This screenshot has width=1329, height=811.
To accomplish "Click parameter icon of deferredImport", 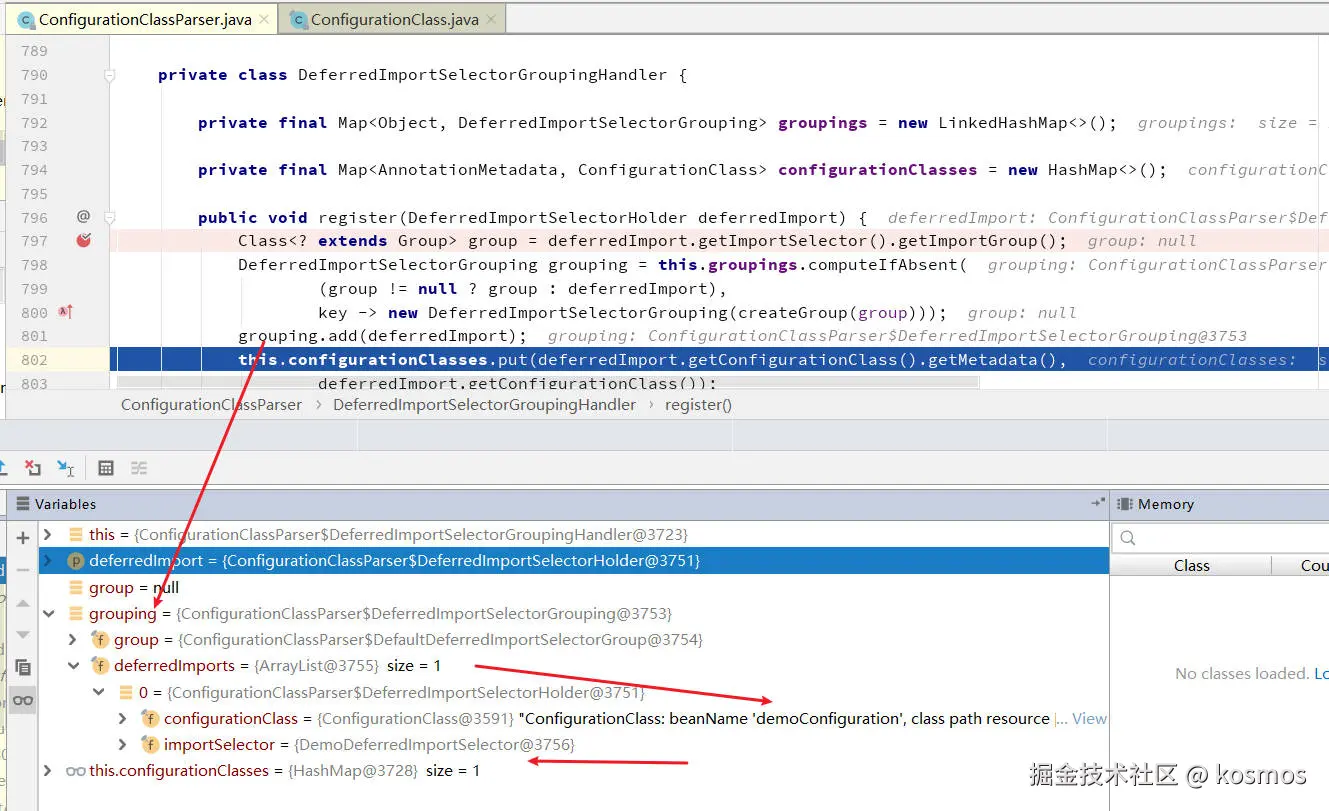I will 75,561.
